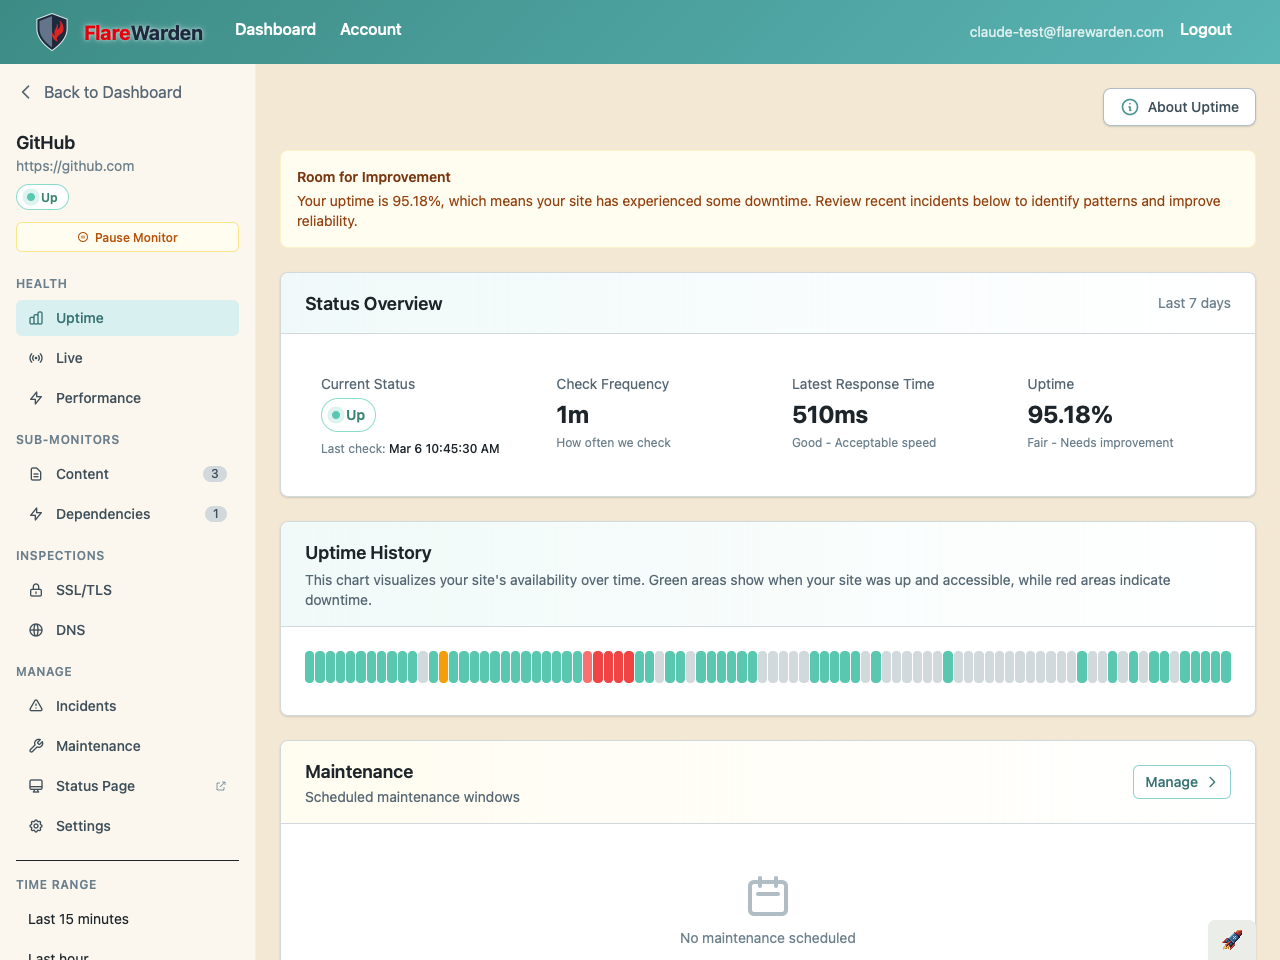Click the About Uptime button
This screenshot has width=1280, height=960.
(1179, 107)
